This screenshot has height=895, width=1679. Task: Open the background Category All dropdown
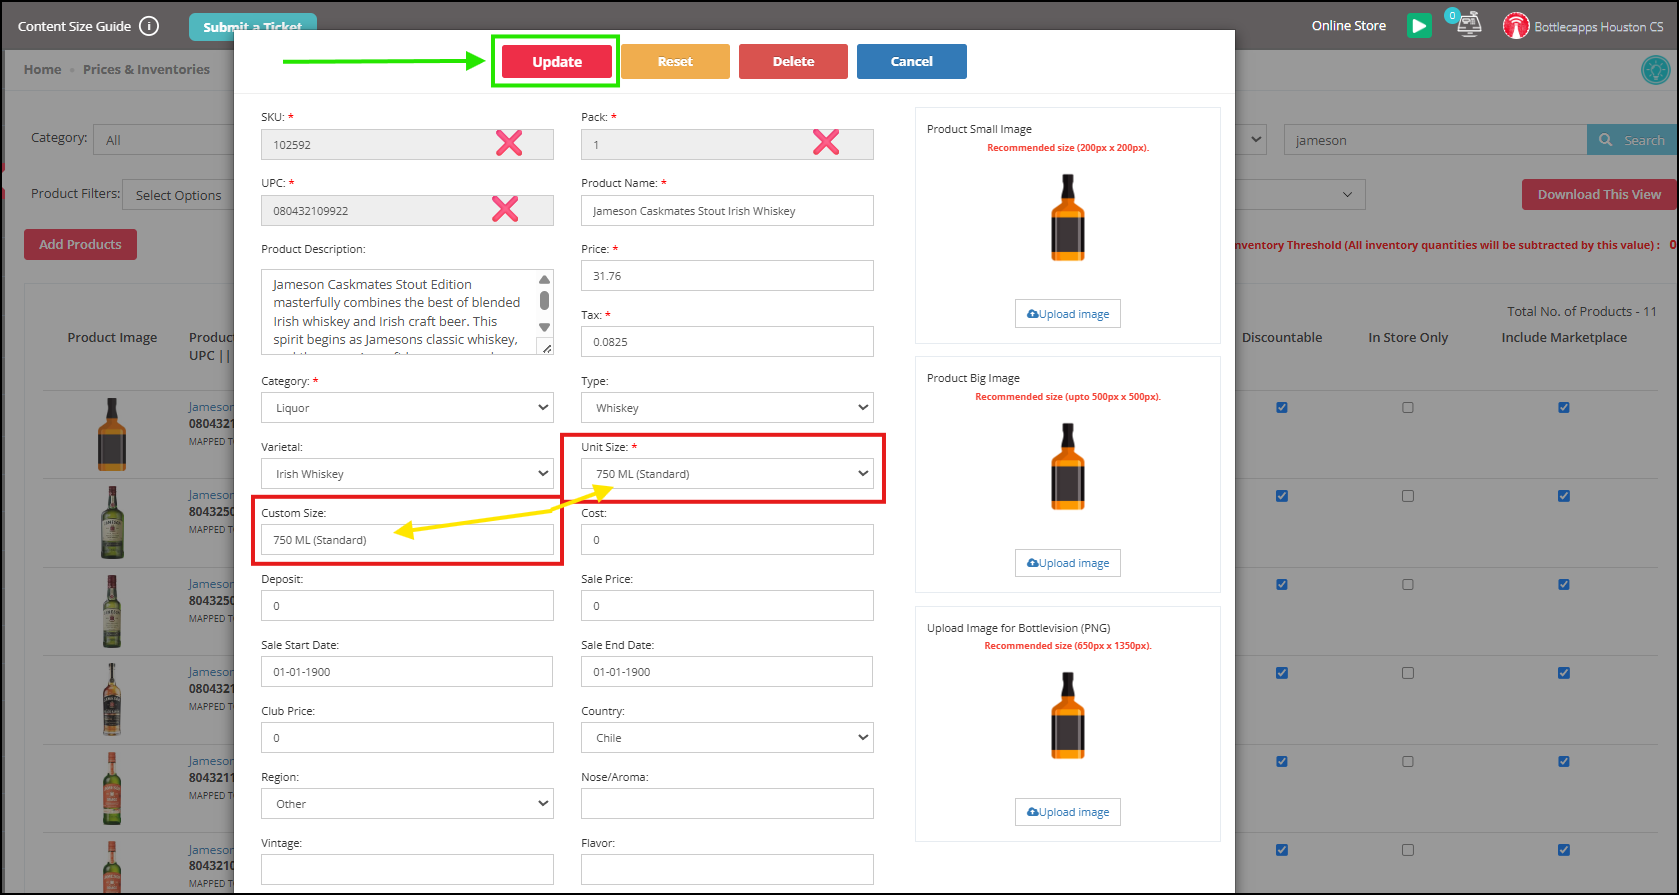[x=164, y=140]
